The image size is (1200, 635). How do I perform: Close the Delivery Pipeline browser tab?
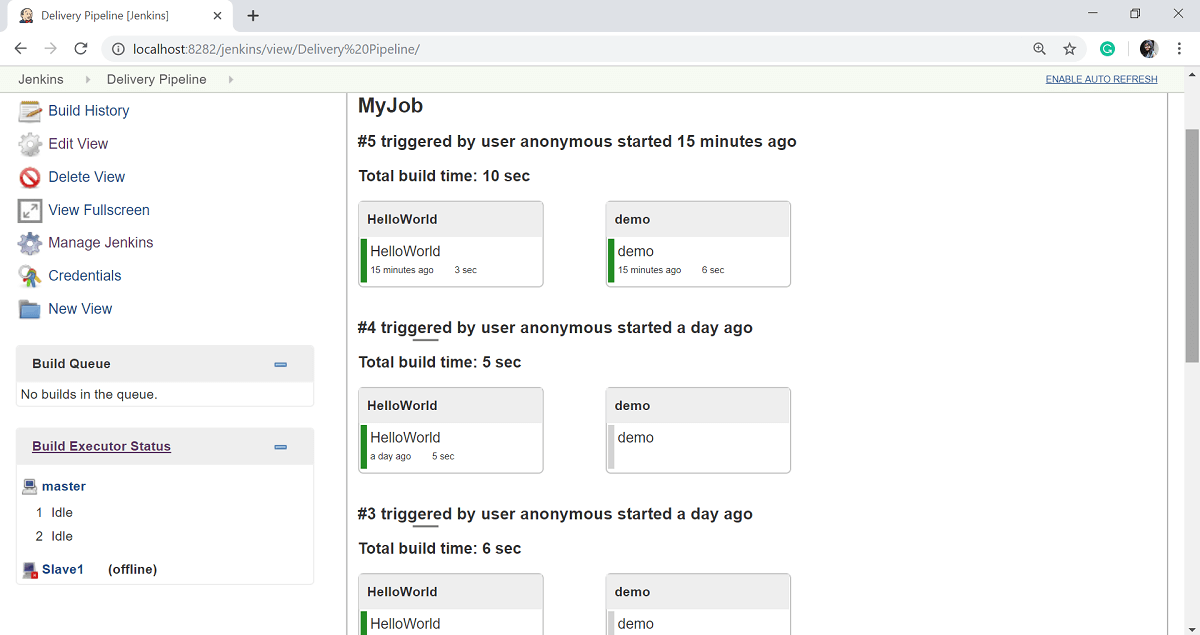215,16
